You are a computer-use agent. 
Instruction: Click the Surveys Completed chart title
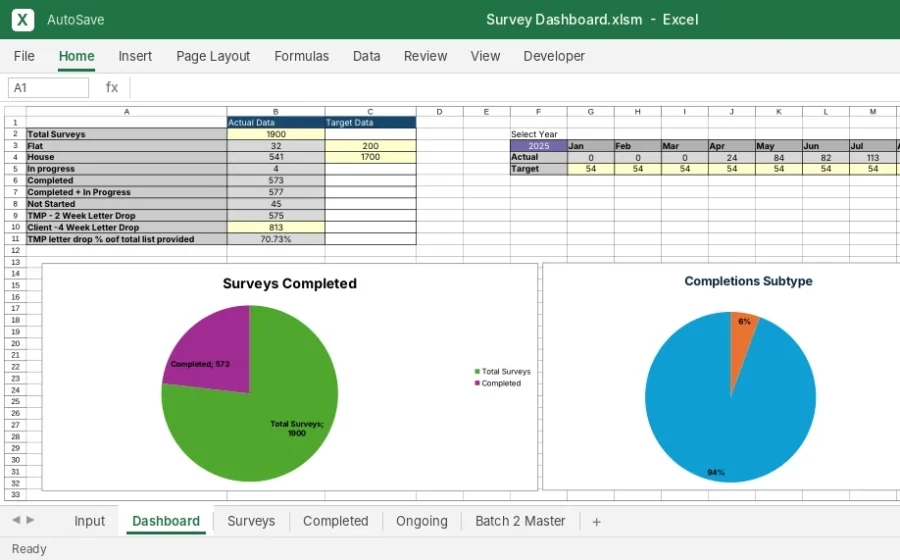[289, 283]
